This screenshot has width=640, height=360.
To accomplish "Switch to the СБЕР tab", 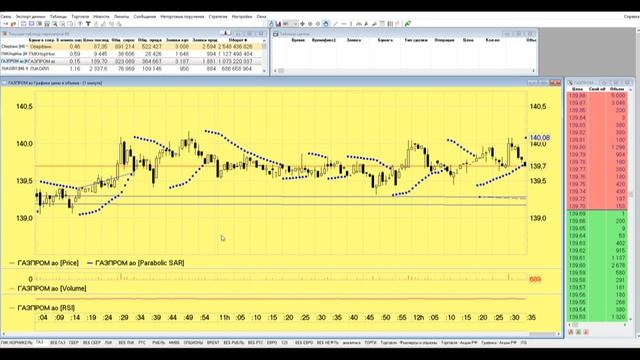I will point(73,342).
